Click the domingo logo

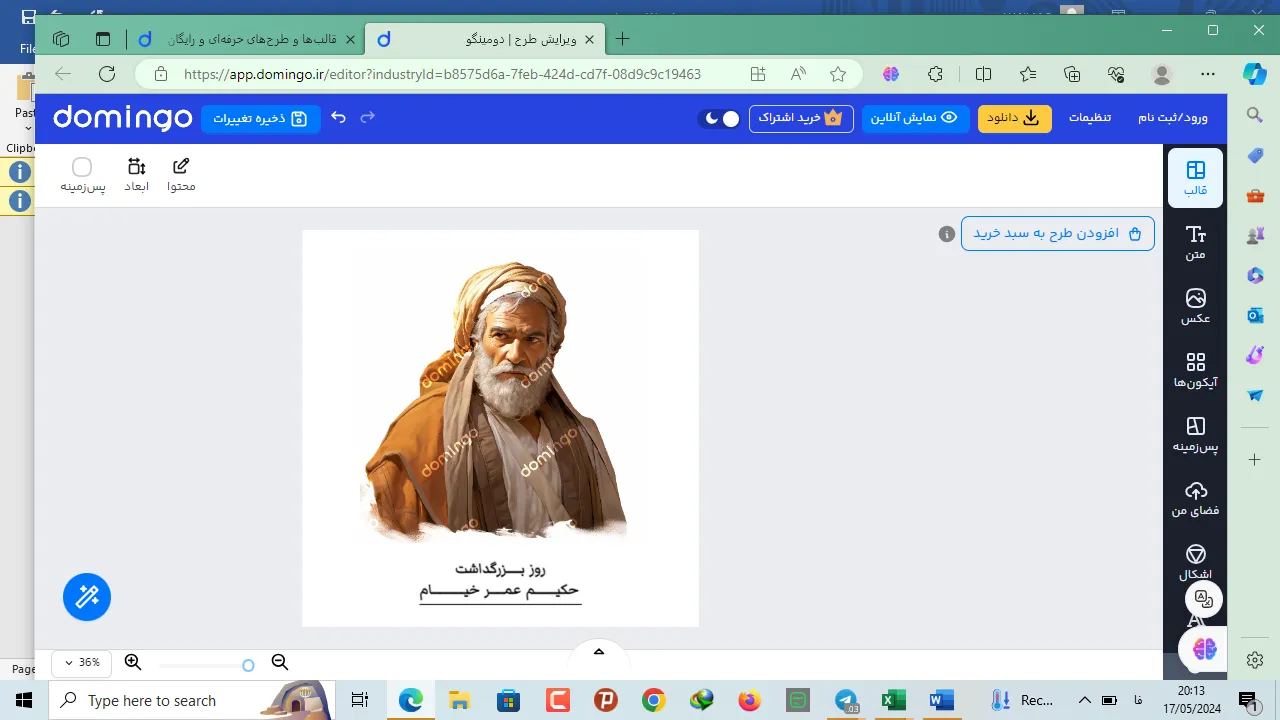tap(122, 118)
